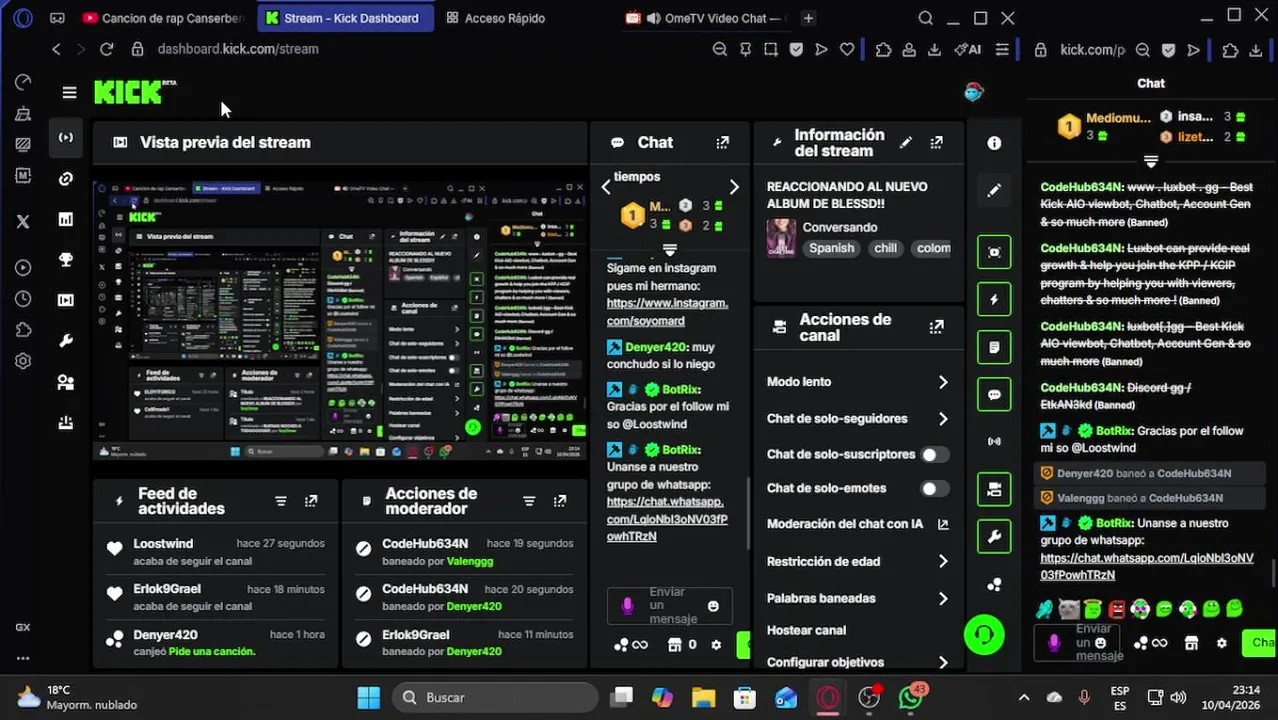Open Opera sidebar X (Twitter) icon

point(23,222)
